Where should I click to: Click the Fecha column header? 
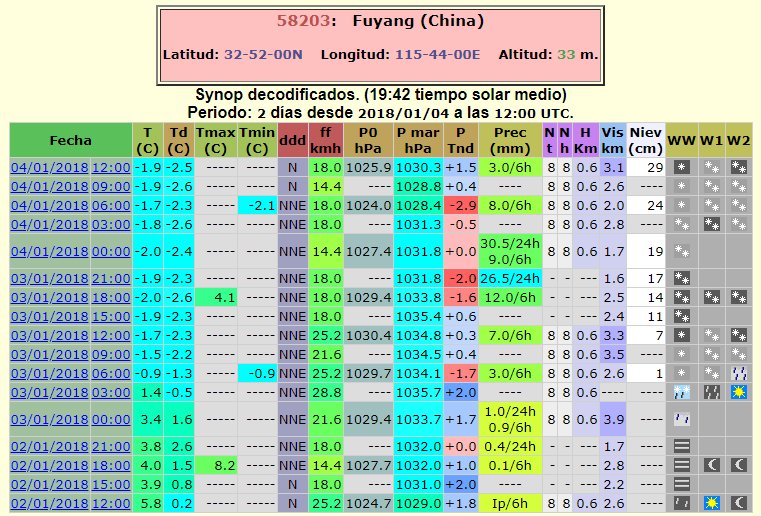tap(70, 140)
